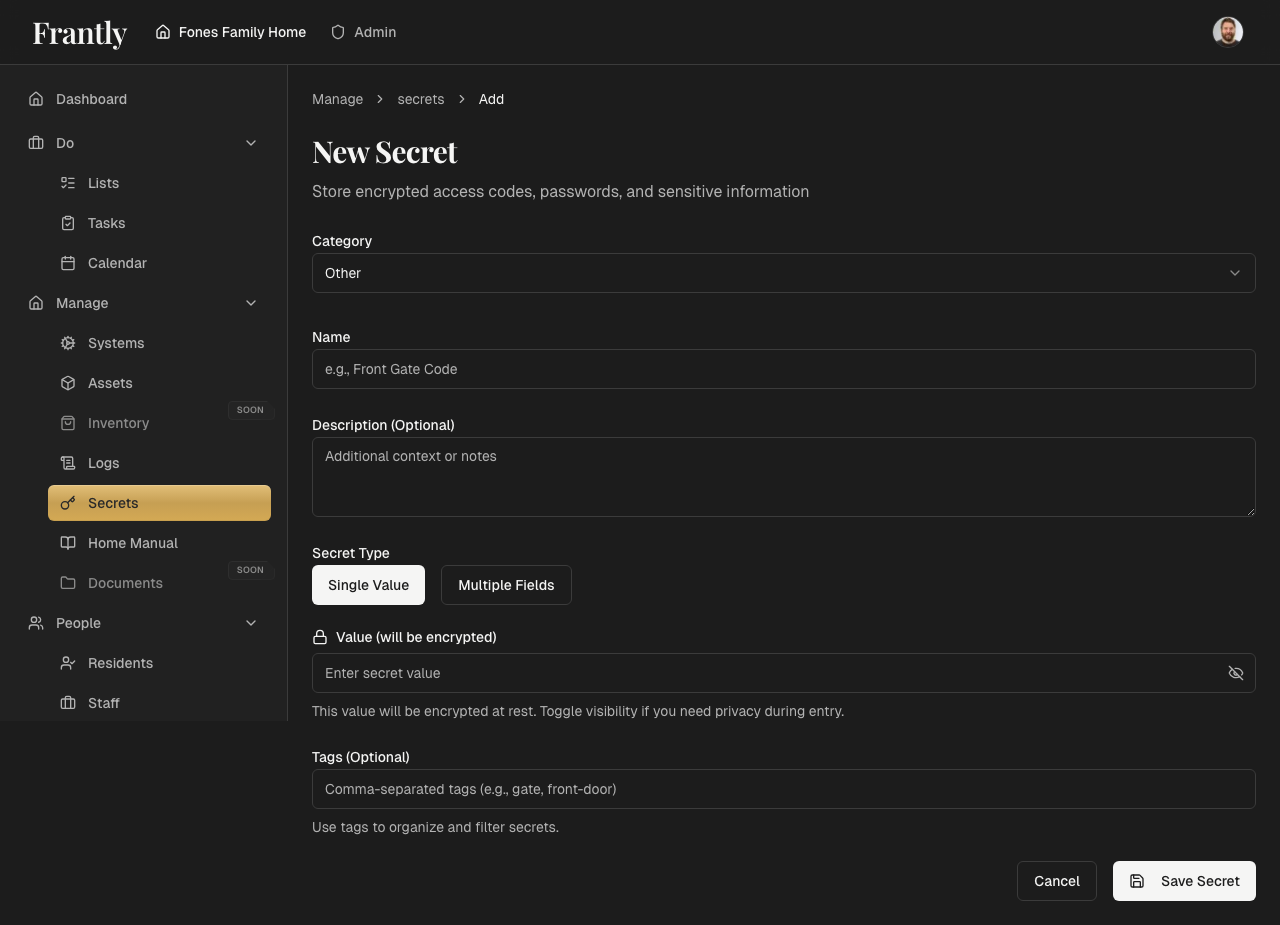Open Secrets via the key icon

coord(67,503)
